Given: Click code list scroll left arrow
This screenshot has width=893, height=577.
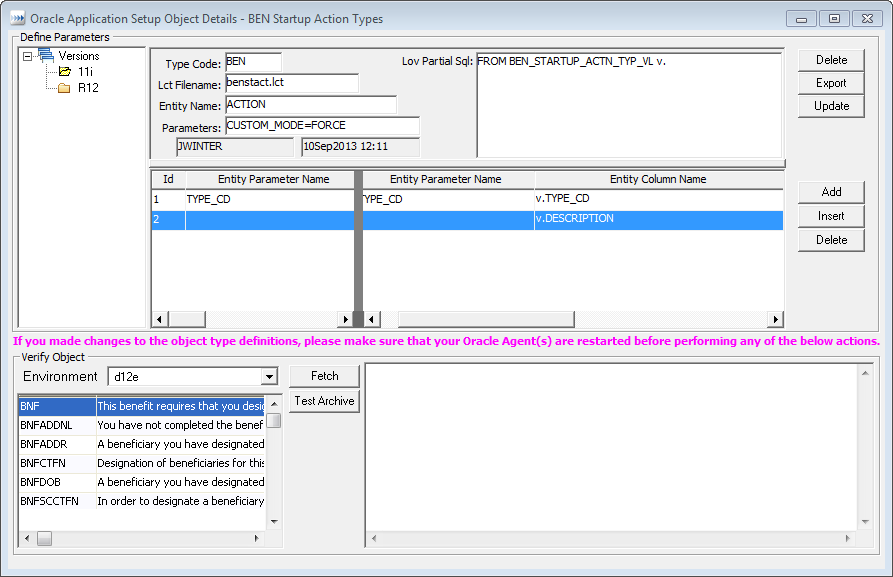Looking at the screenshot, I should coord(27,538).
